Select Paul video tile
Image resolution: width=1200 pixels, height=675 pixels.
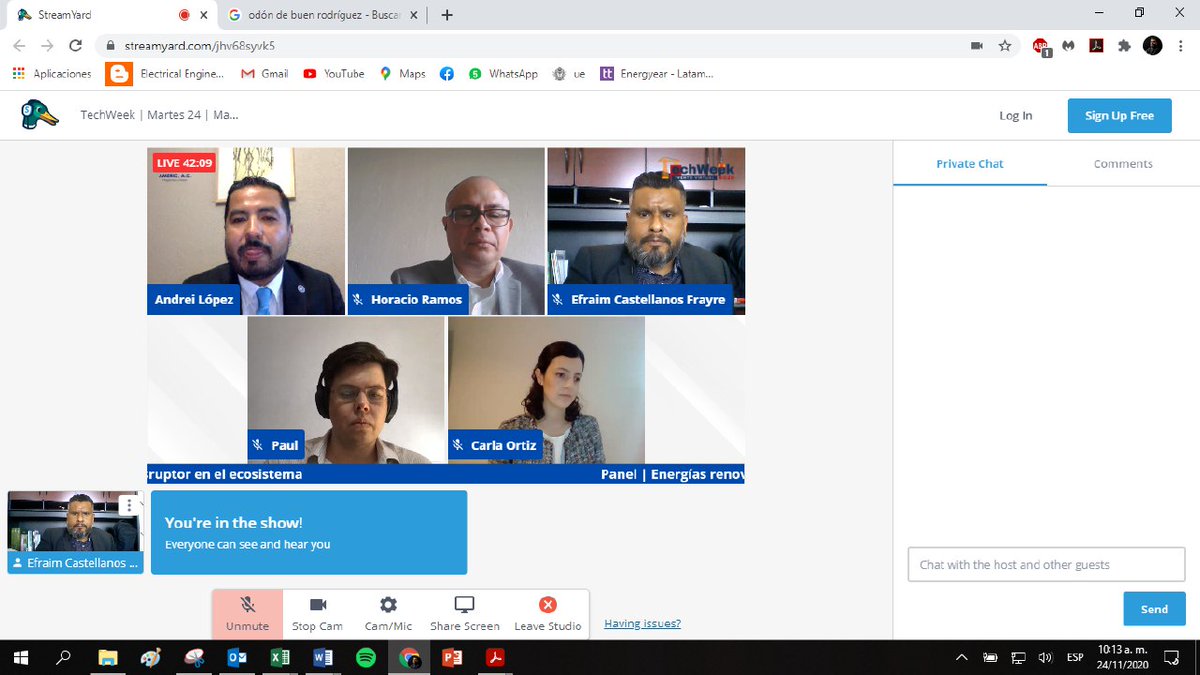click(346, 390)
